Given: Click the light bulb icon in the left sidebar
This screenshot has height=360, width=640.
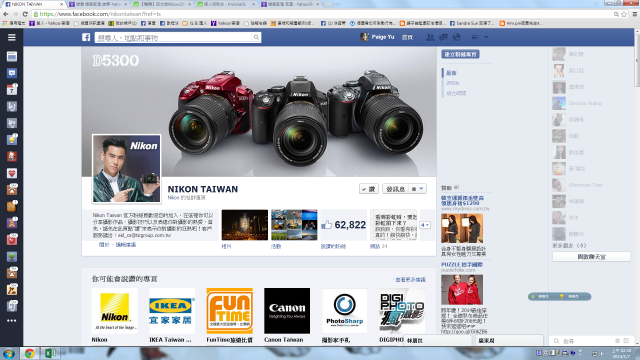Looking at the screenshot, I should (x=12, y=140).
